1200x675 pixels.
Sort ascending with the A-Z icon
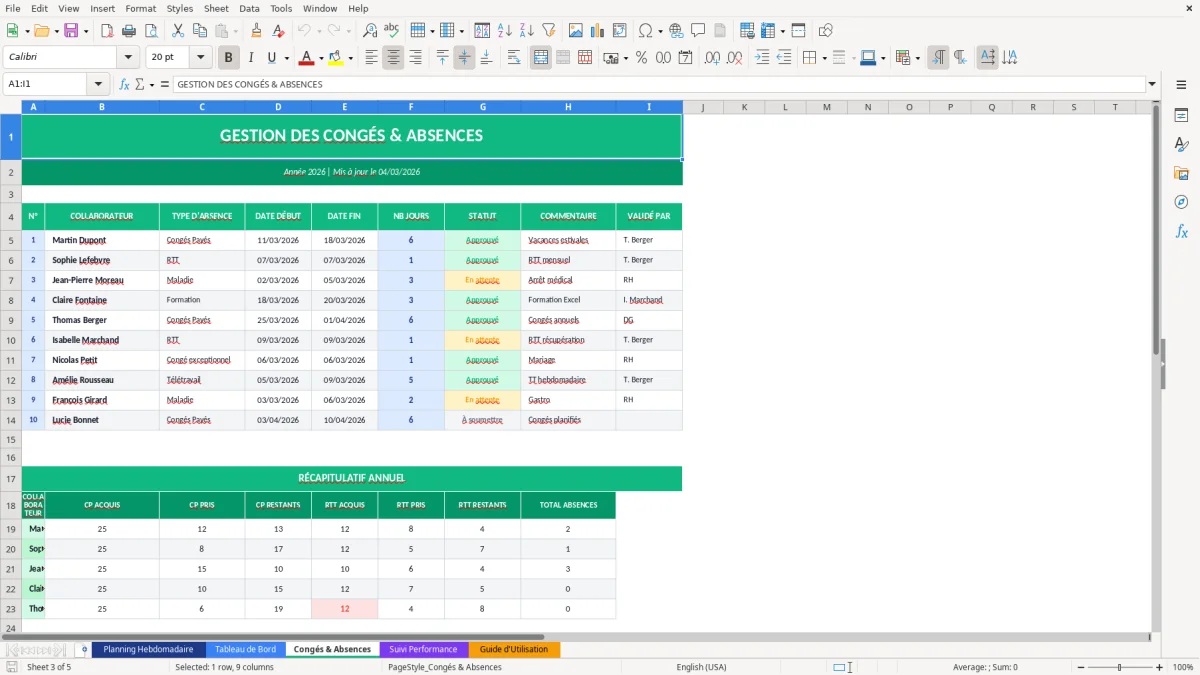coord(504,31)
